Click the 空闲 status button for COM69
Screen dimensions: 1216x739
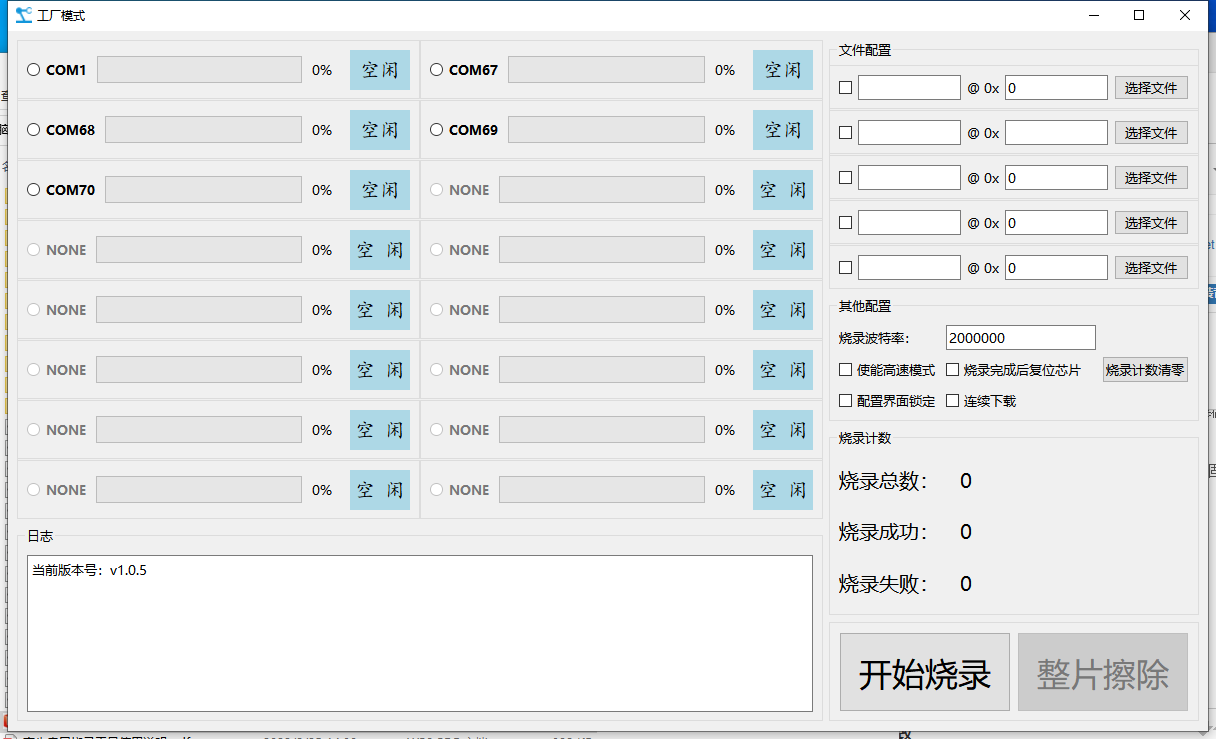point(783,130)
